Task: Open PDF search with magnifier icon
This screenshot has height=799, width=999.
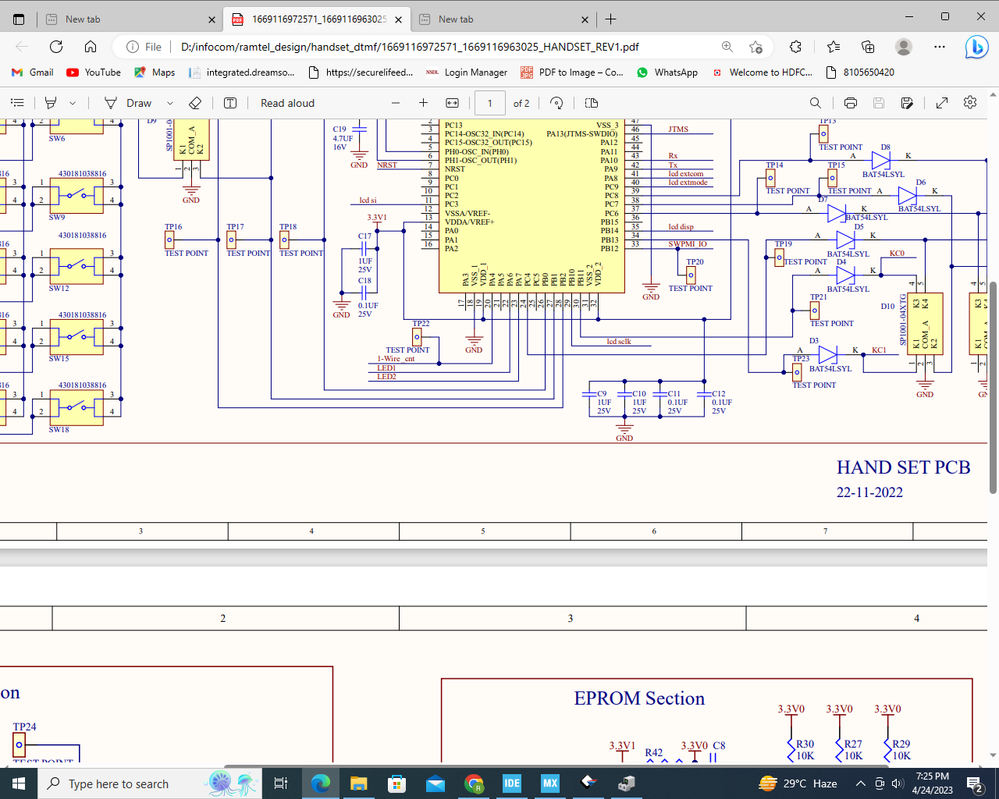Action: tap(816, 103)
